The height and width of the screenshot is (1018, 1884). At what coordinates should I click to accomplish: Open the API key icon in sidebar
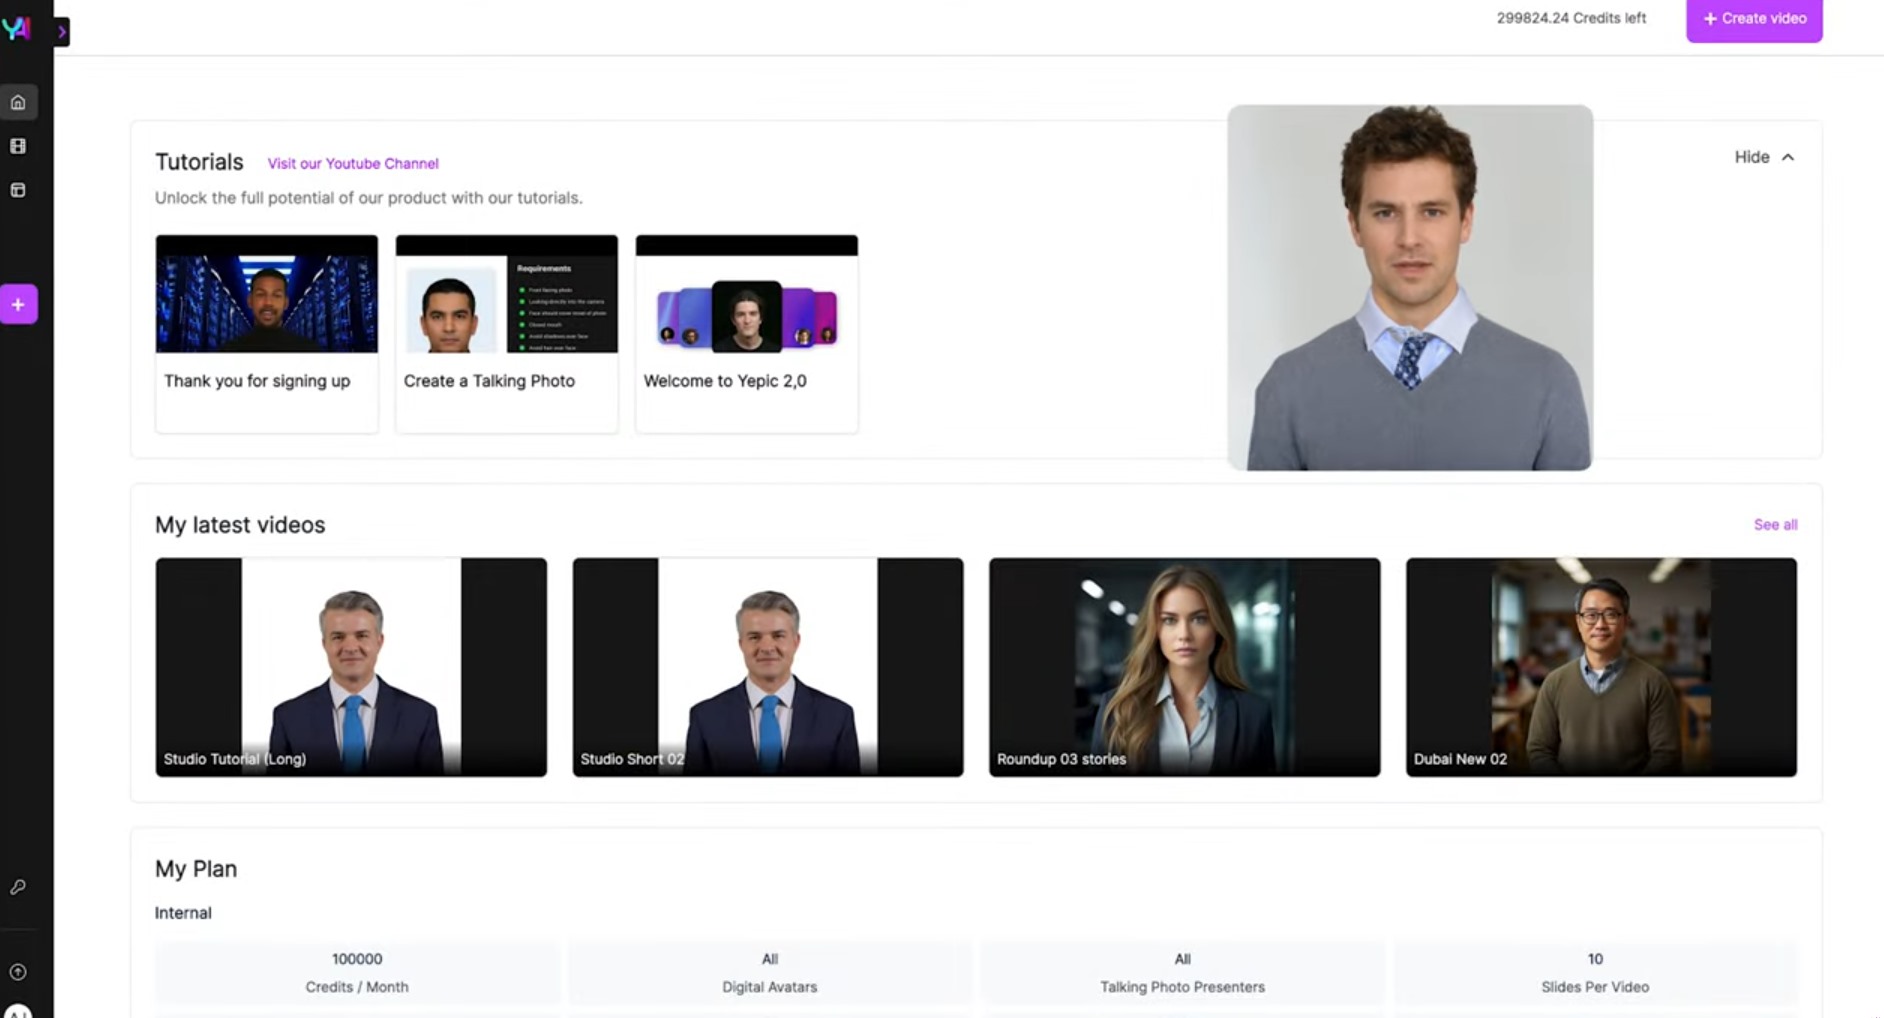18,887
